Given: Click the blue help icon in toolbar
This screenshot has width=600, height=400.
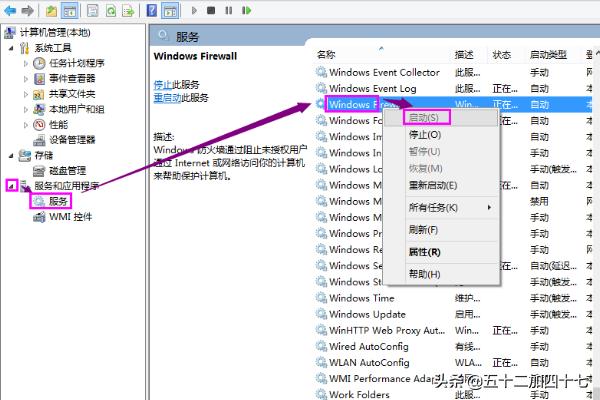Looking at the screenshot, I should pos(152,11).
